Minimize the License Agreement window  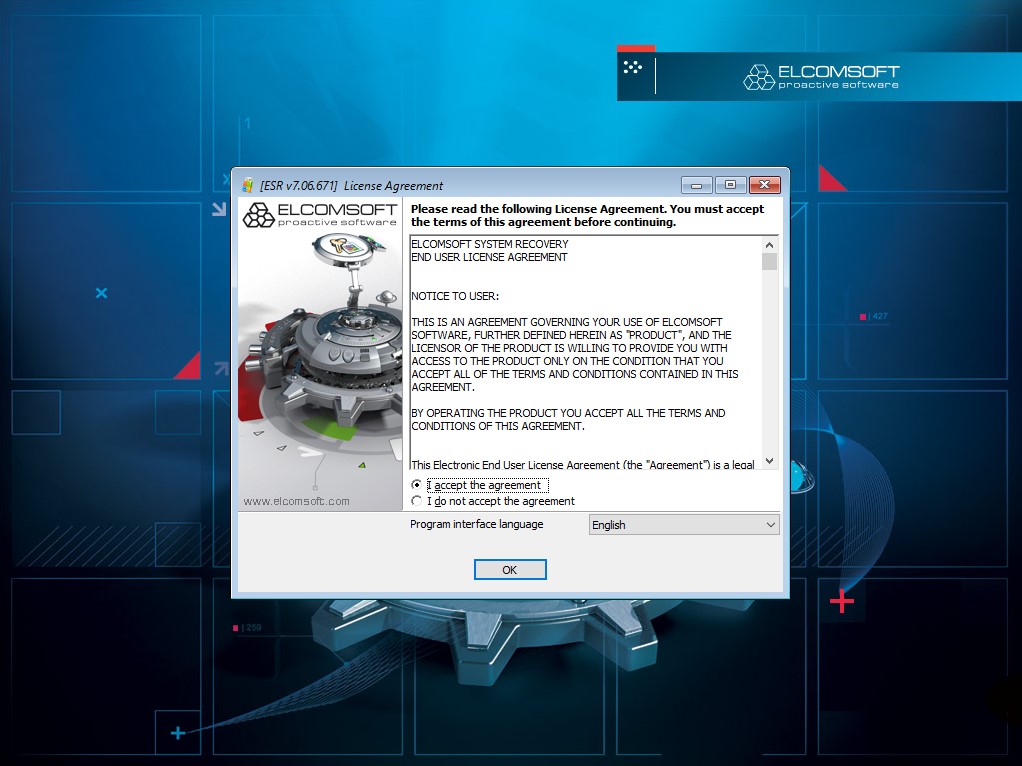point(696,185)
